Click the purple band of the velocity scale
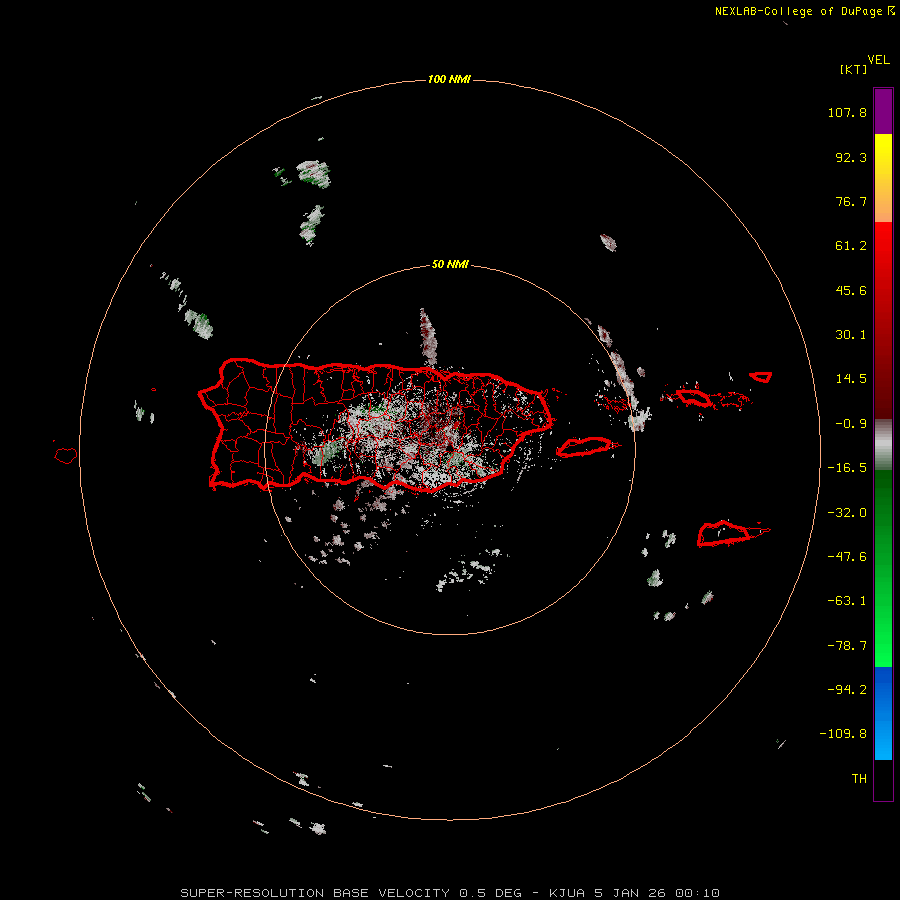 883,111
